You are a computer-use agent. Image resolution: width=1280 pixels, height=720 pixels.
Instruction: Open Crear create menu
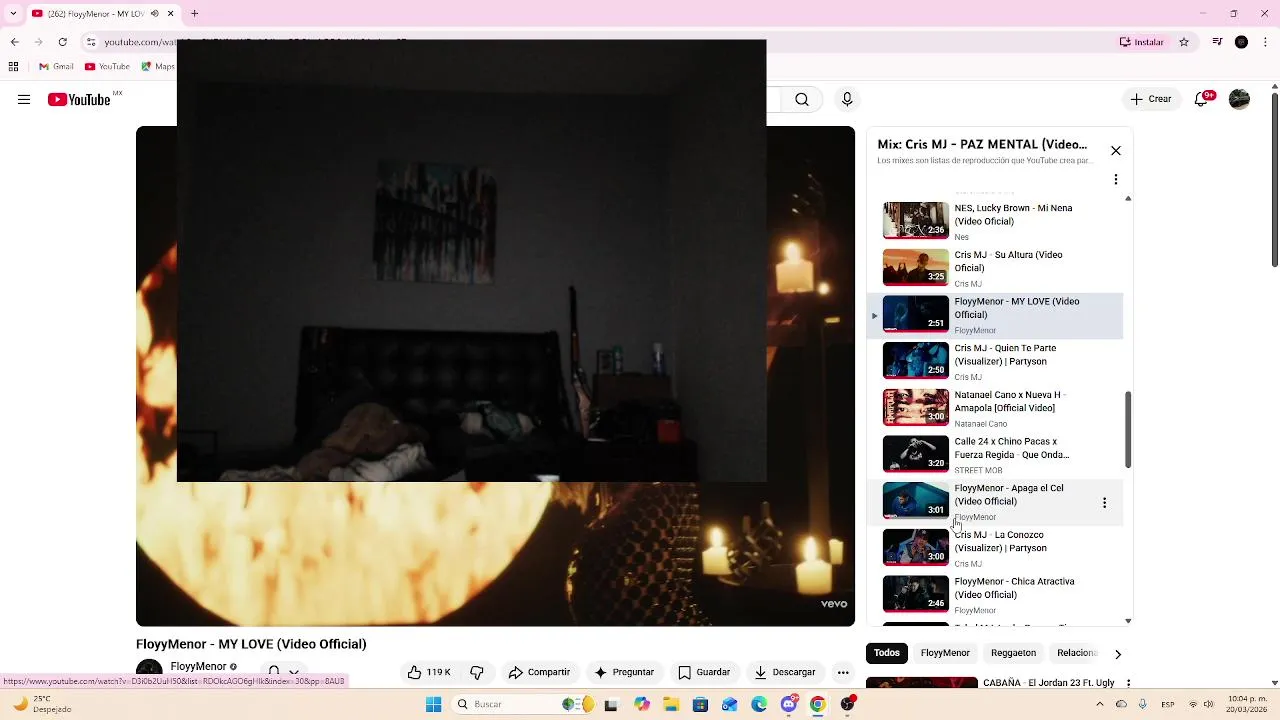pos(1151,100)
